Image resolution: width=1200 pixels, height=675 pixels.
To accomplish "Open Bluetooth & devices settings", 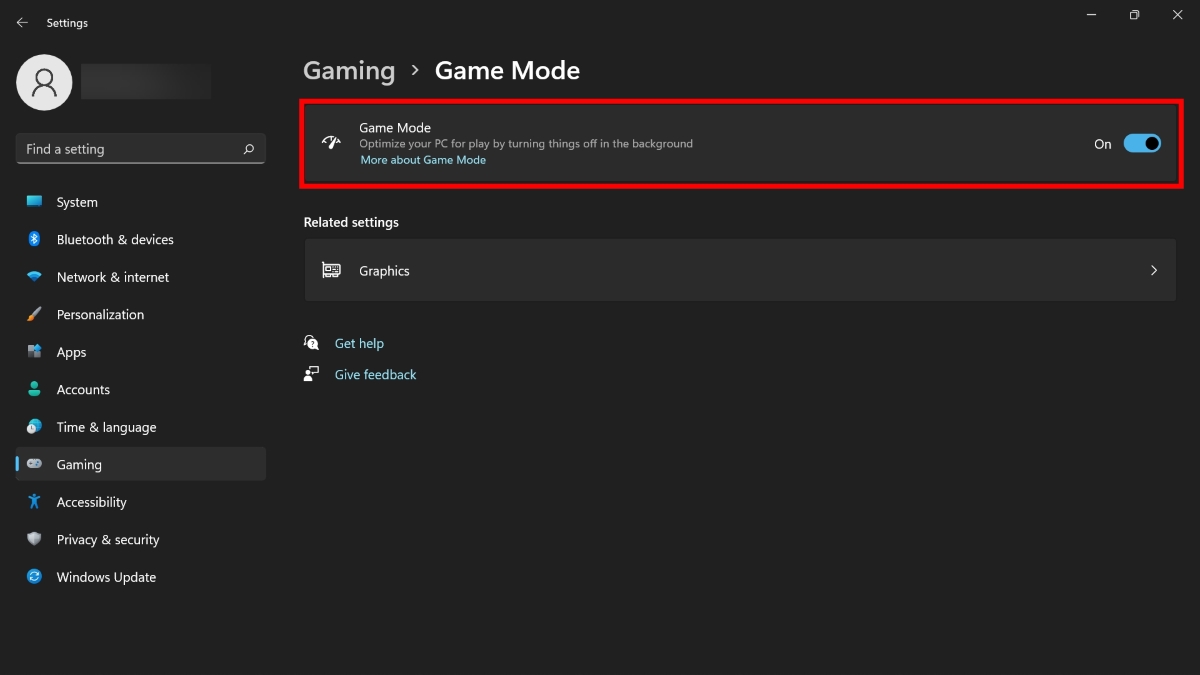I will [34, 239].
